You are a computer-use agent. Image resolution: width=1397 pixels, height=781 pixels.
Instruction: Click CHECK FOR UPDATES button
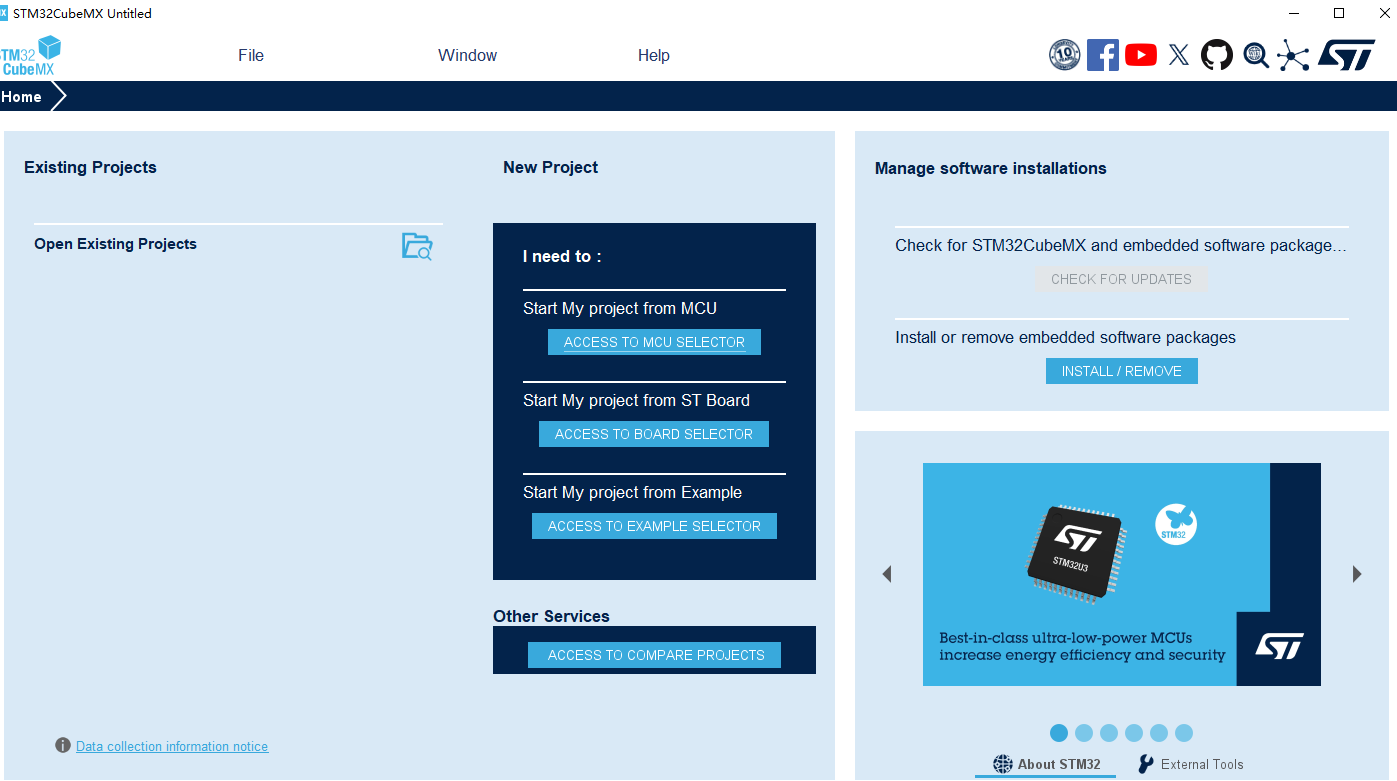click(1121, 279)
